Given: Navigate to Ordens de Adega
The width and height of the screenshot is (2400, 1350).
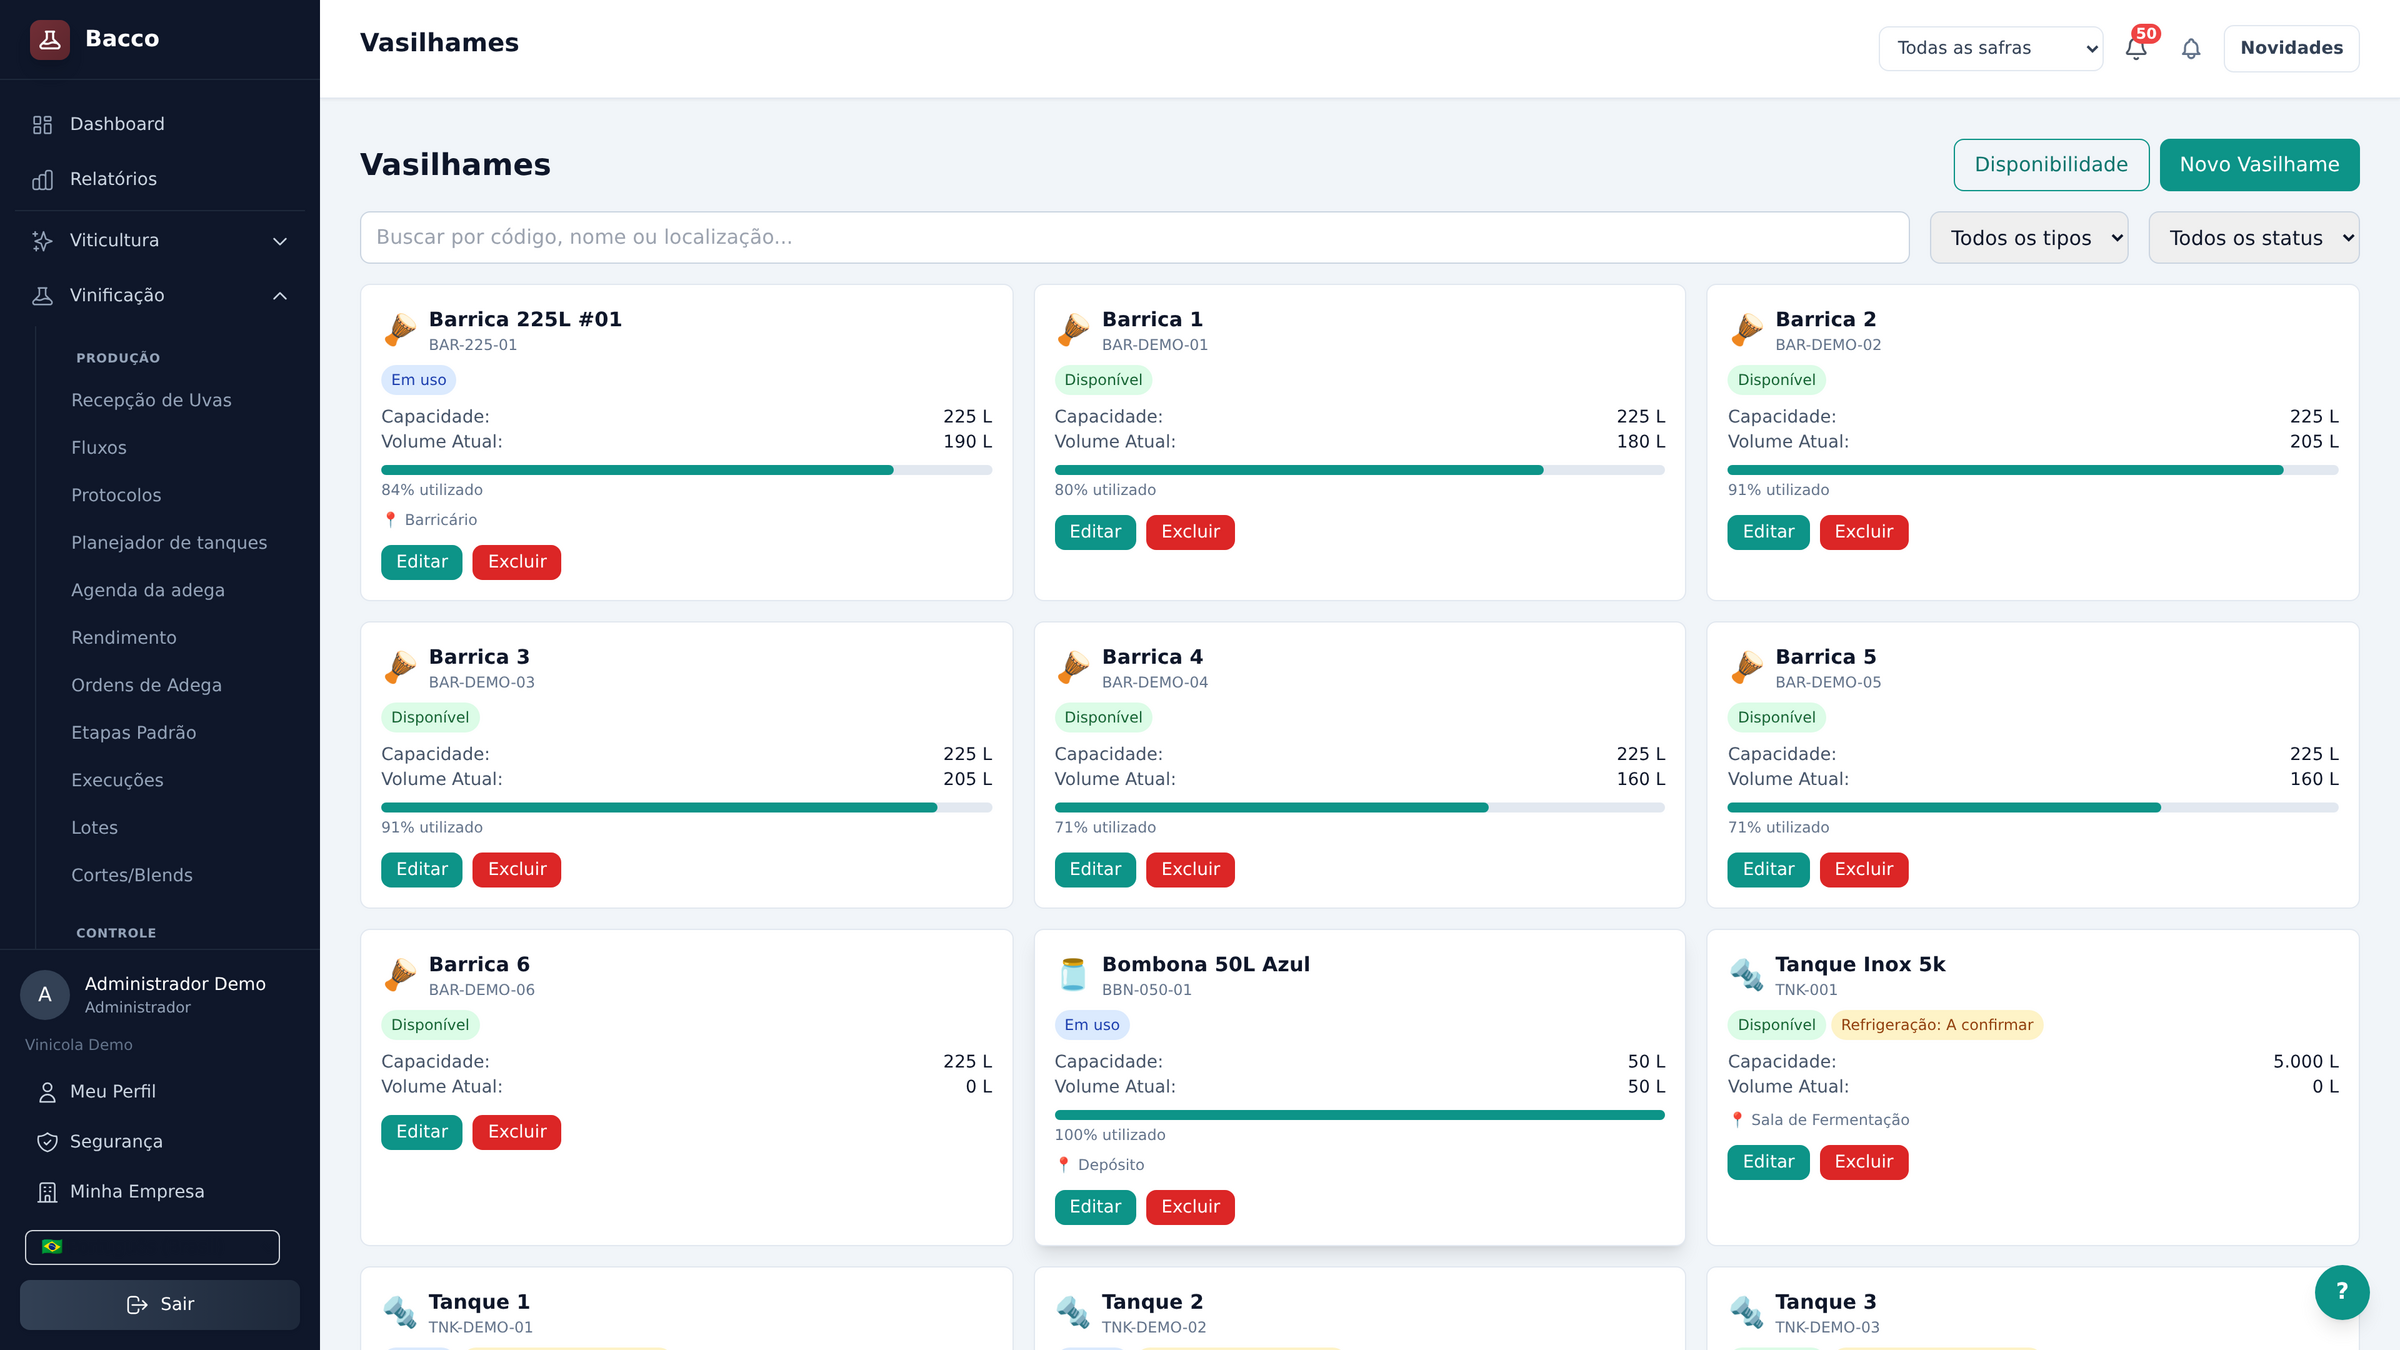Looking at the screenshot, I should click(x=146, y=685).
